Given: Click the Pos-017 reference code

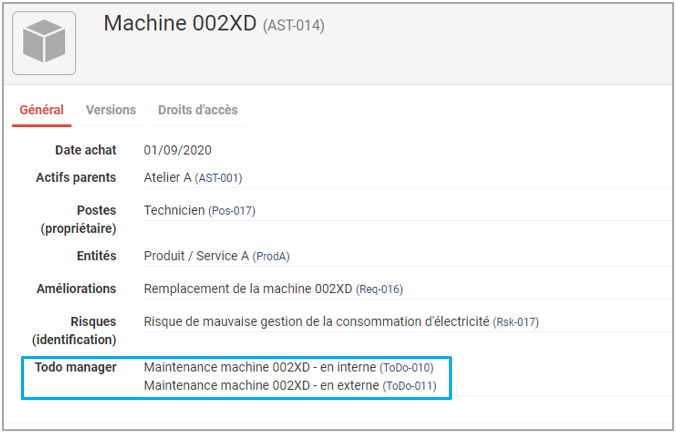Looking at the screenshot, I should point(232,211).
